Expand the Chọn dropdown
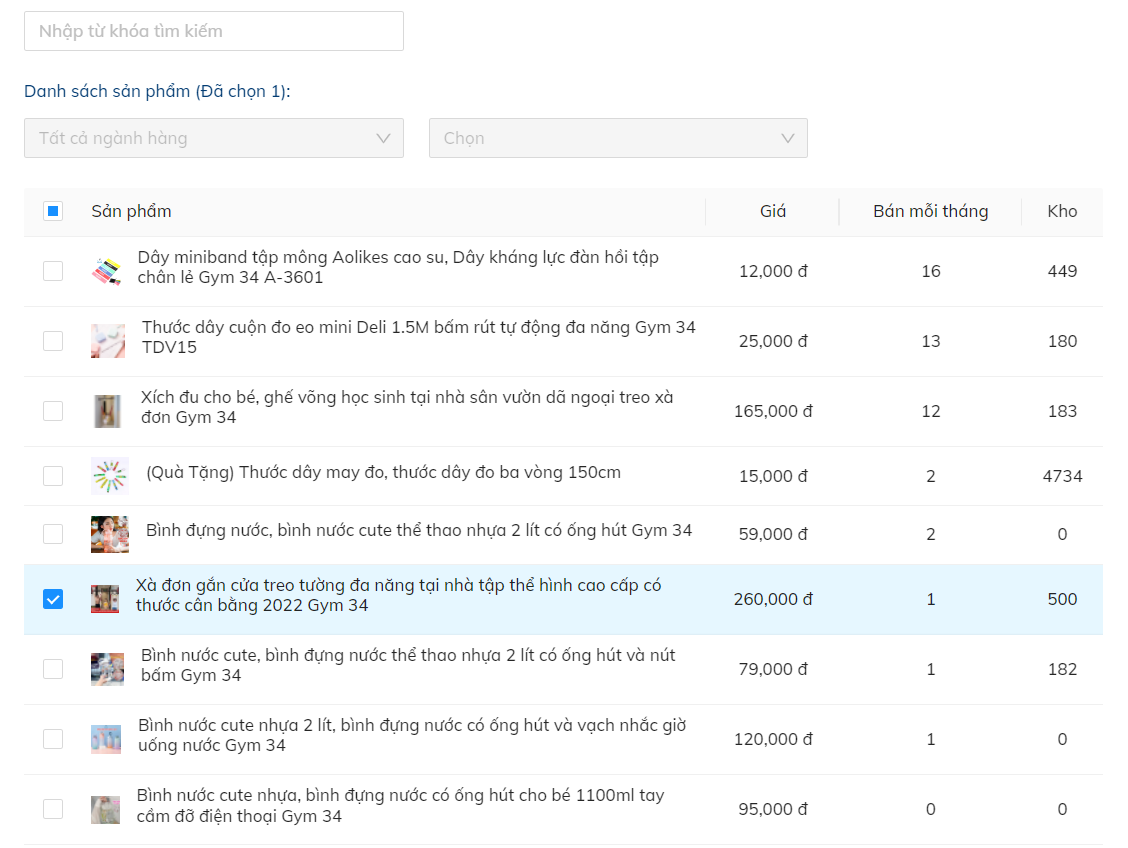1128x848 pixels. click(x=617, y=138)
